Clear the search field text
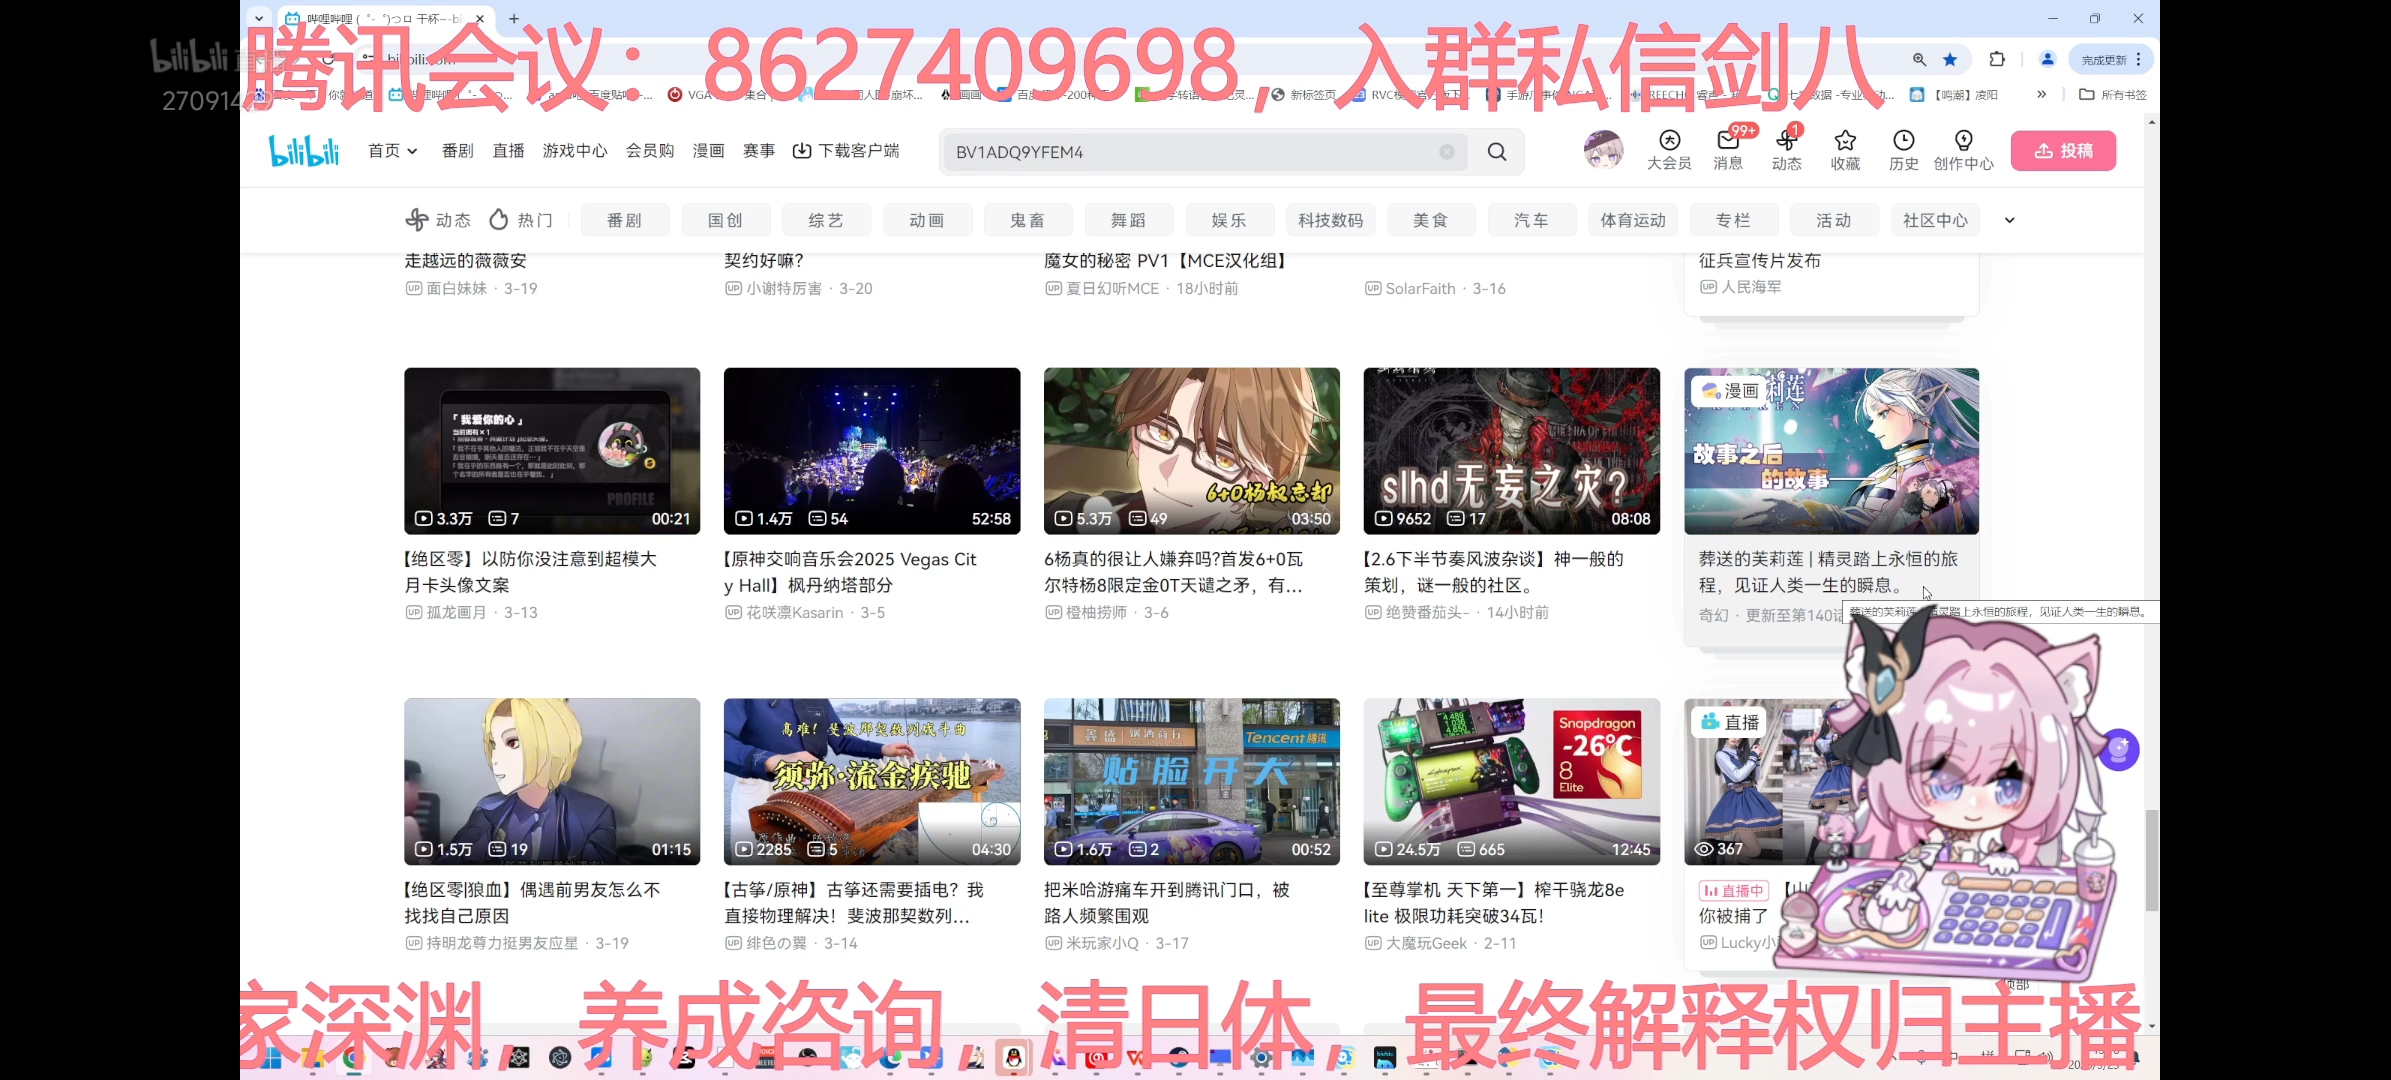Image resolution: width=2391 pixels, height=1080 pixels. (x=1447, y=152)
